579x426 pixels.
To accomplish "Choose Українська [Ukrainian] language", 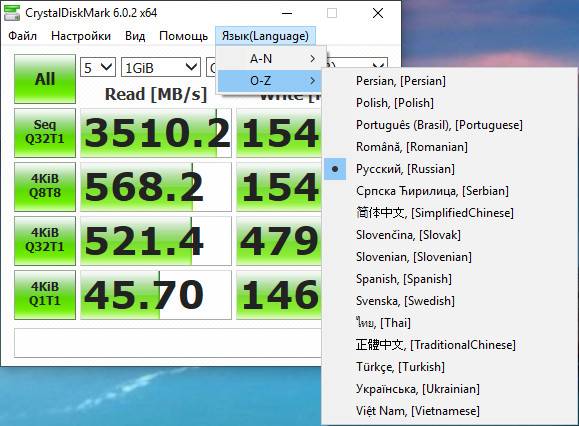I will pyautogui.click(x=450, y=389).
